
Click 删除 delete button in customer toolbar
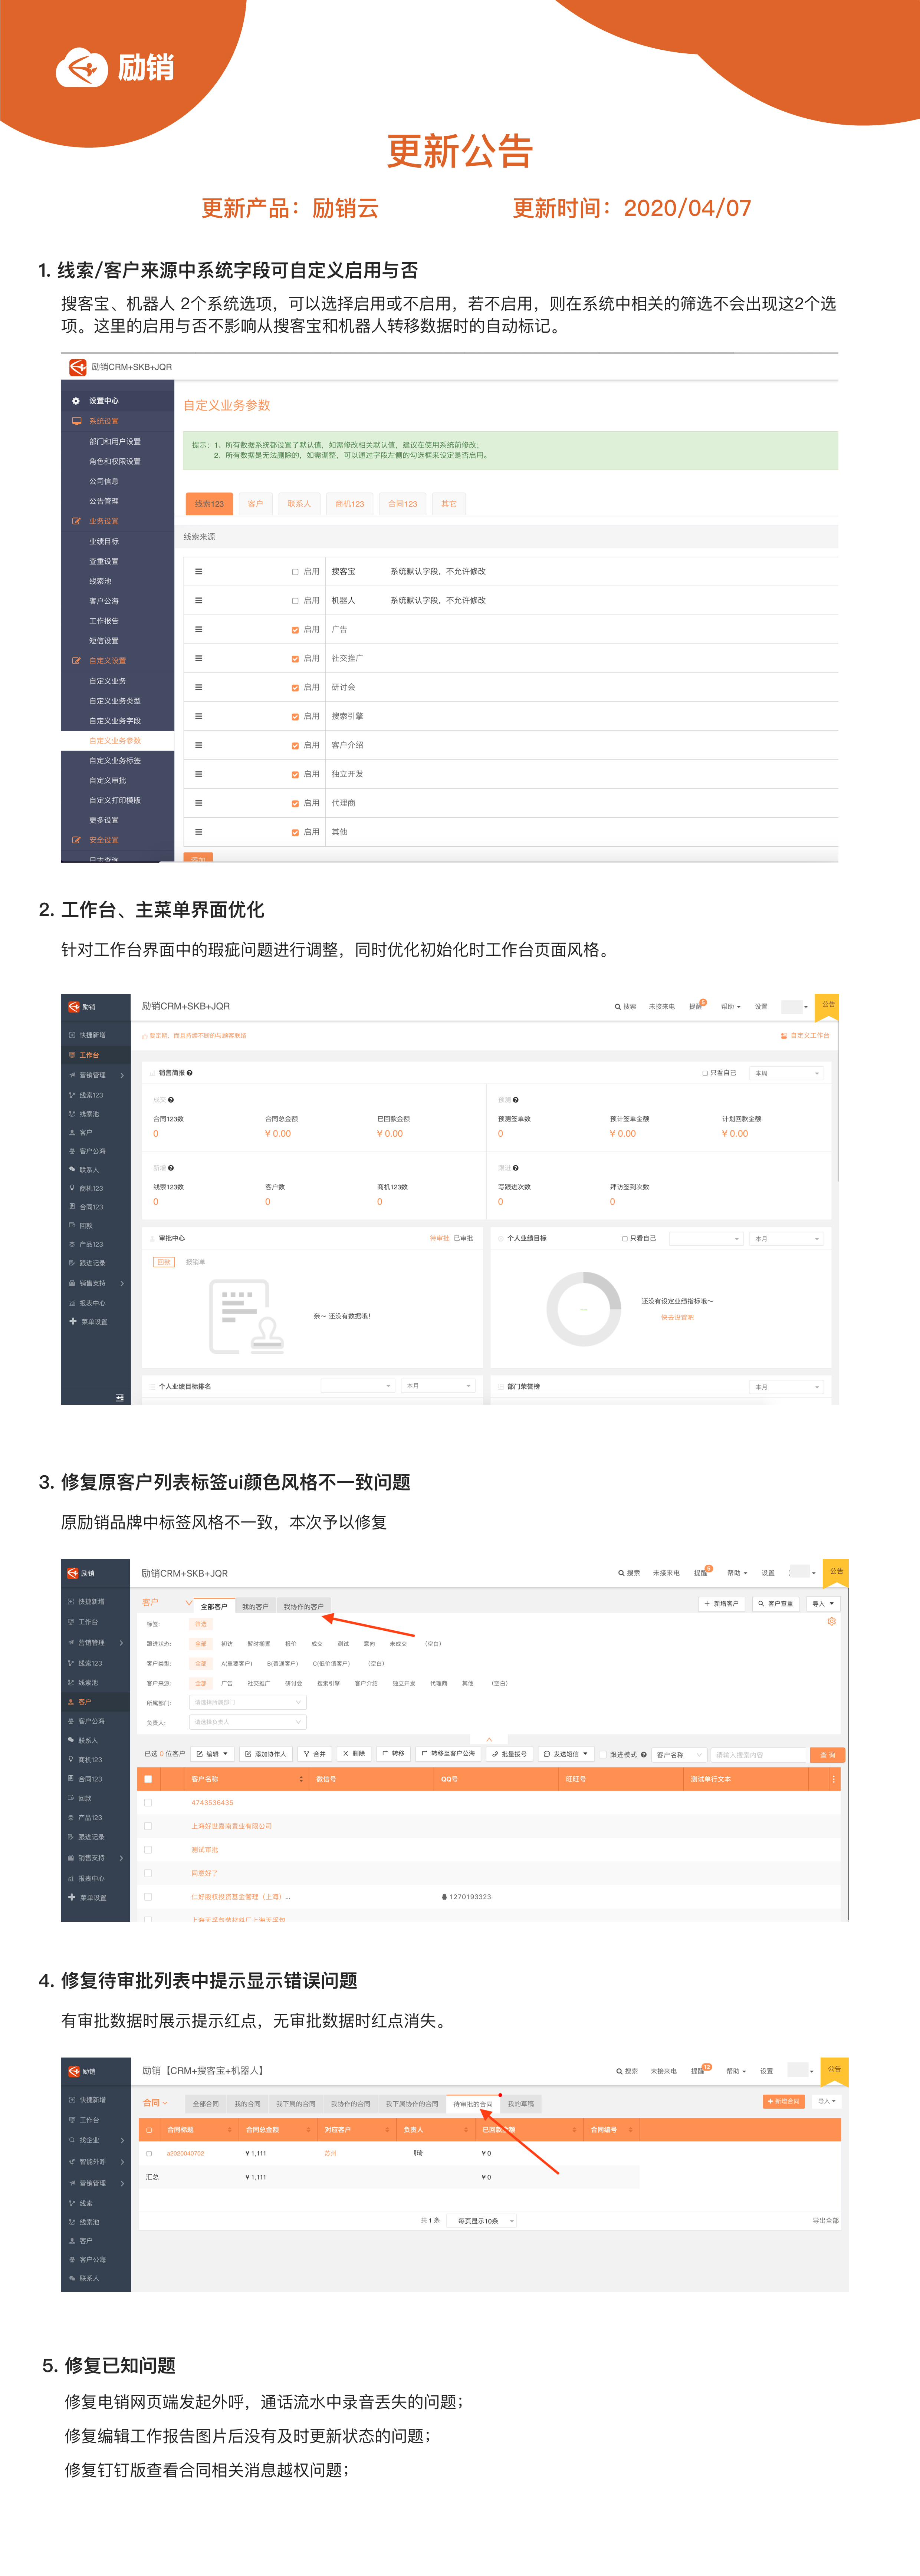coord(354,1754)
